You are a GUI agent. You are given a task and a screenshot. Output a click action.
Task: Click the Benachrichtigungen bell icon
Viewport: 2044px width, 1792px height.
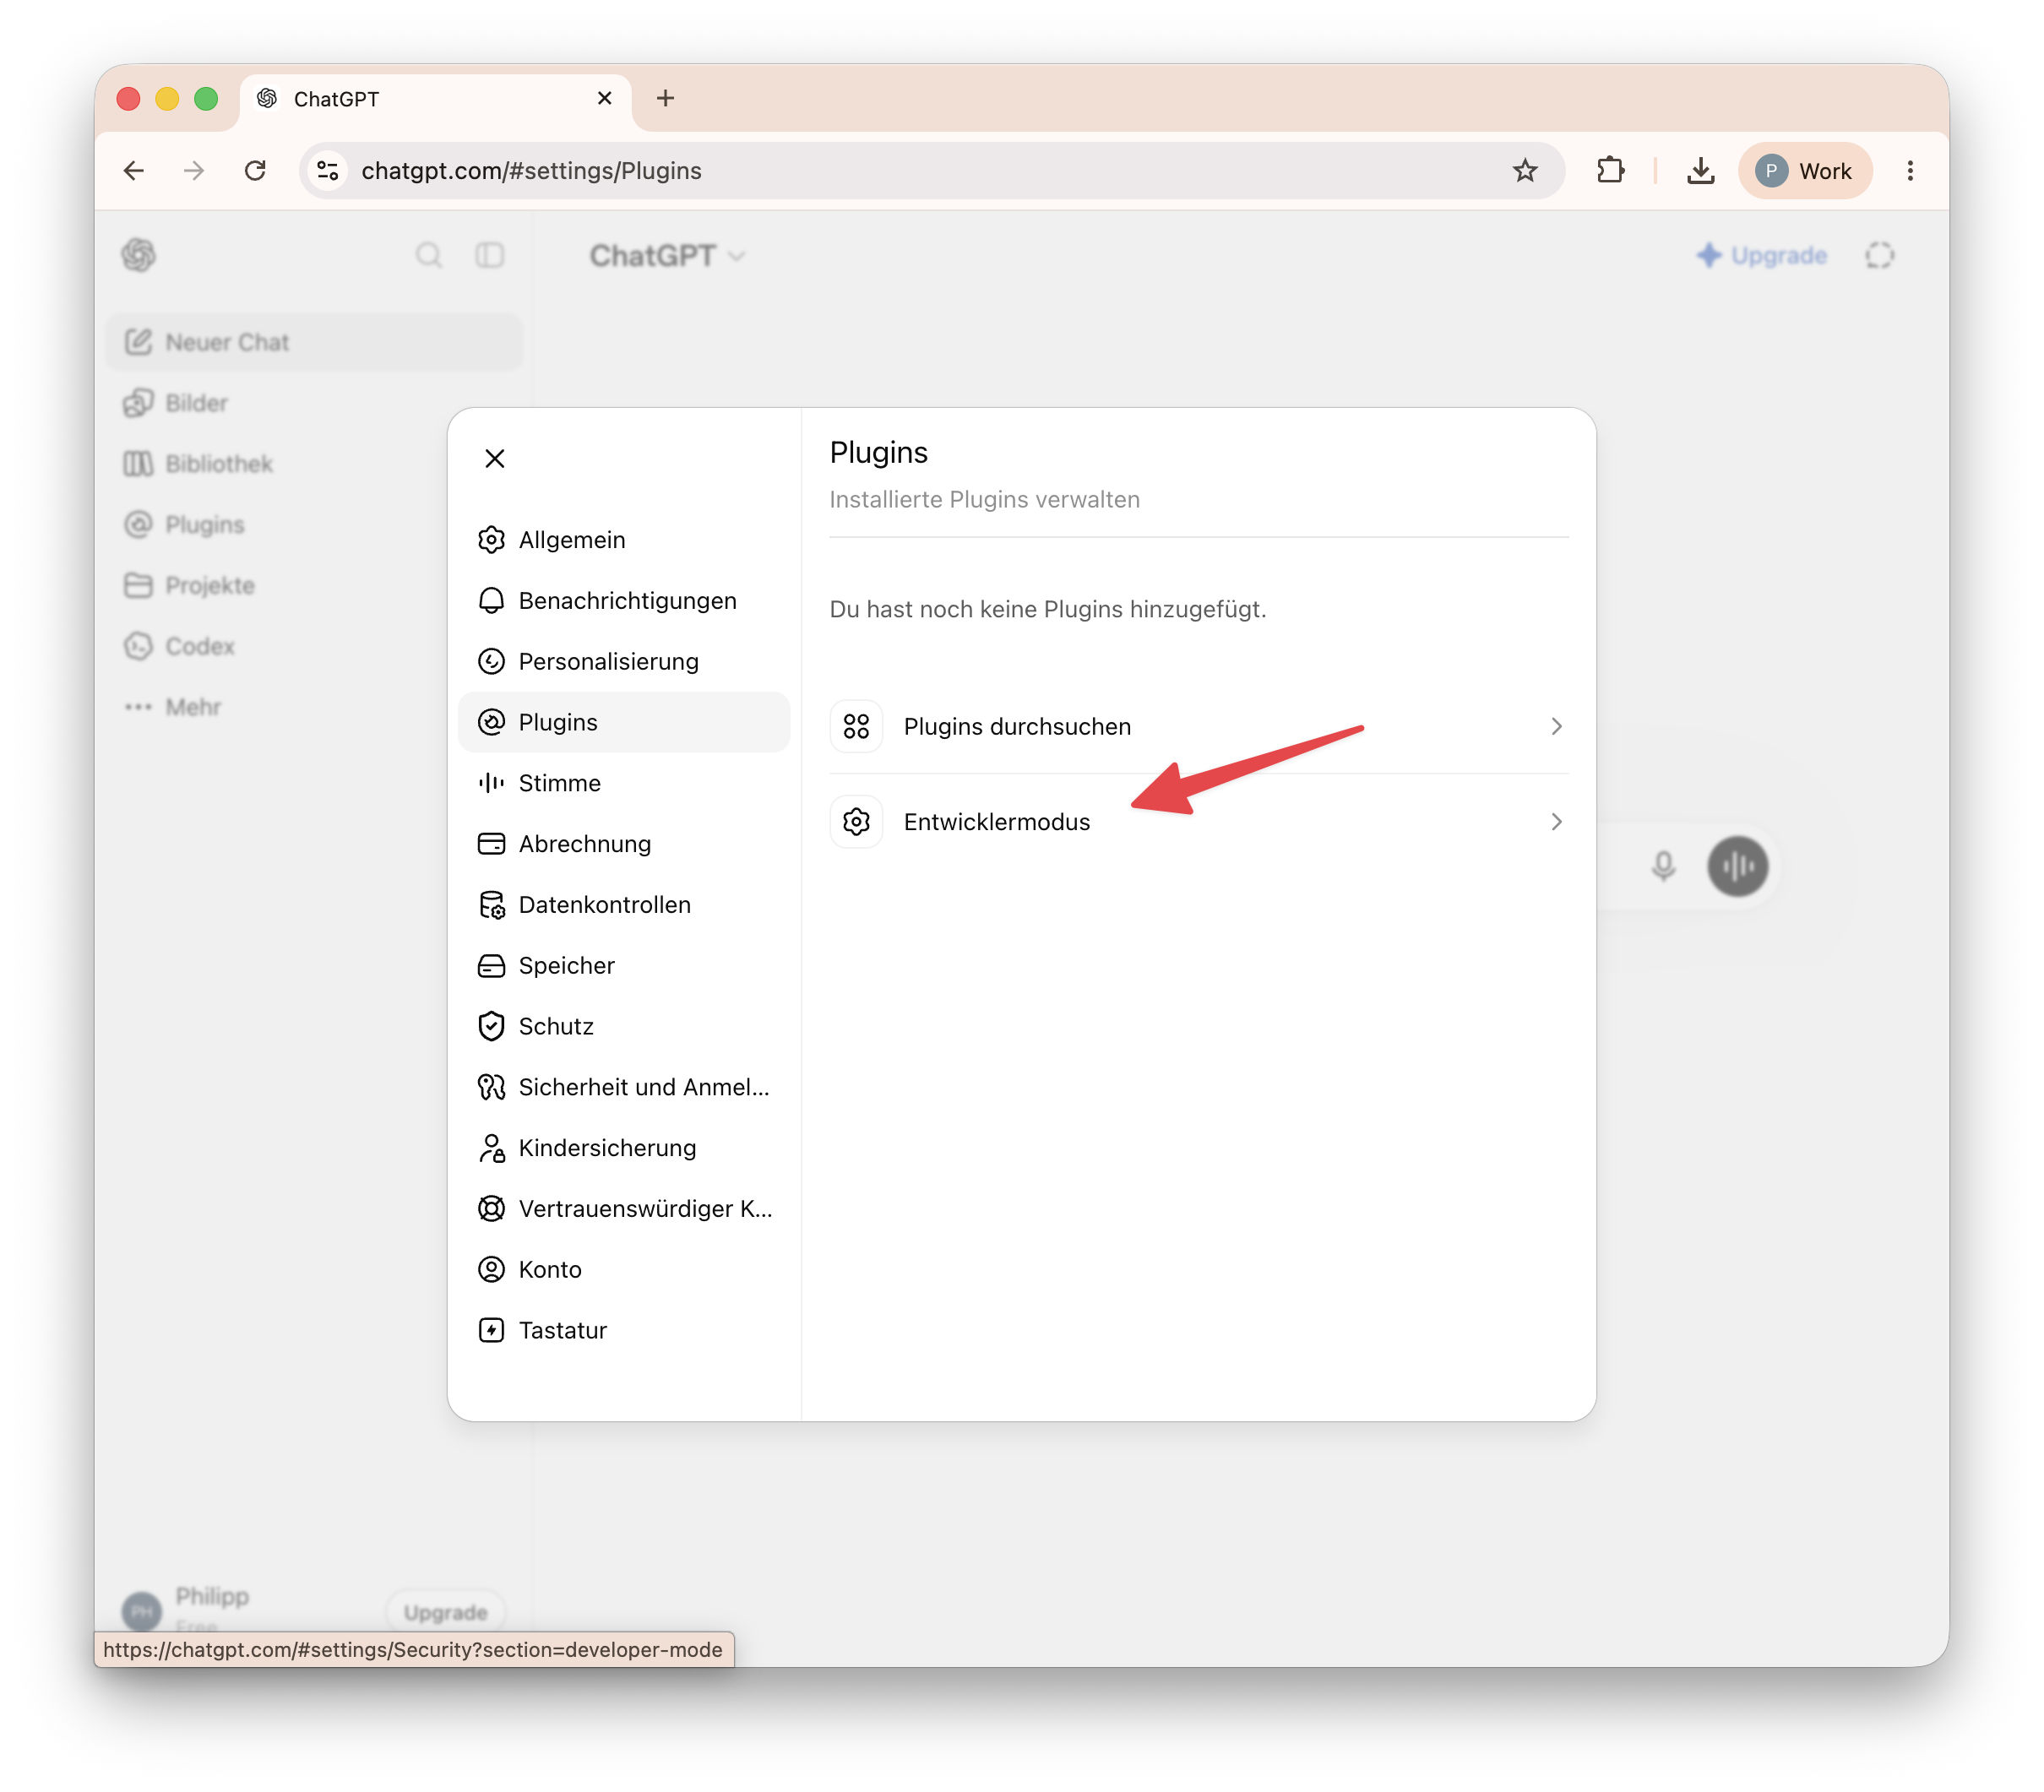[x=491, y=601]
